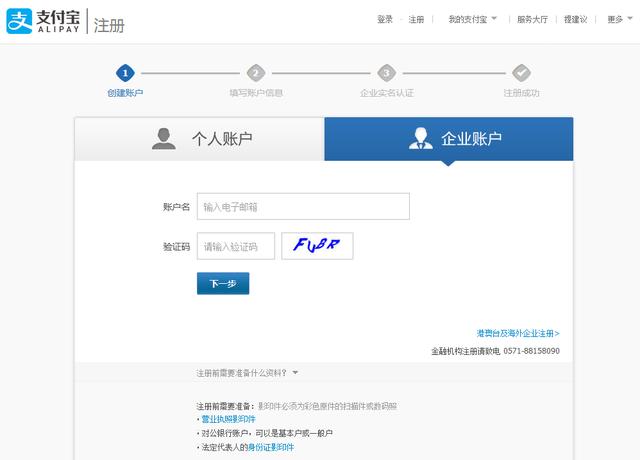
Task: Focus the 验证码 captcha input field
Action: point(236,246)
